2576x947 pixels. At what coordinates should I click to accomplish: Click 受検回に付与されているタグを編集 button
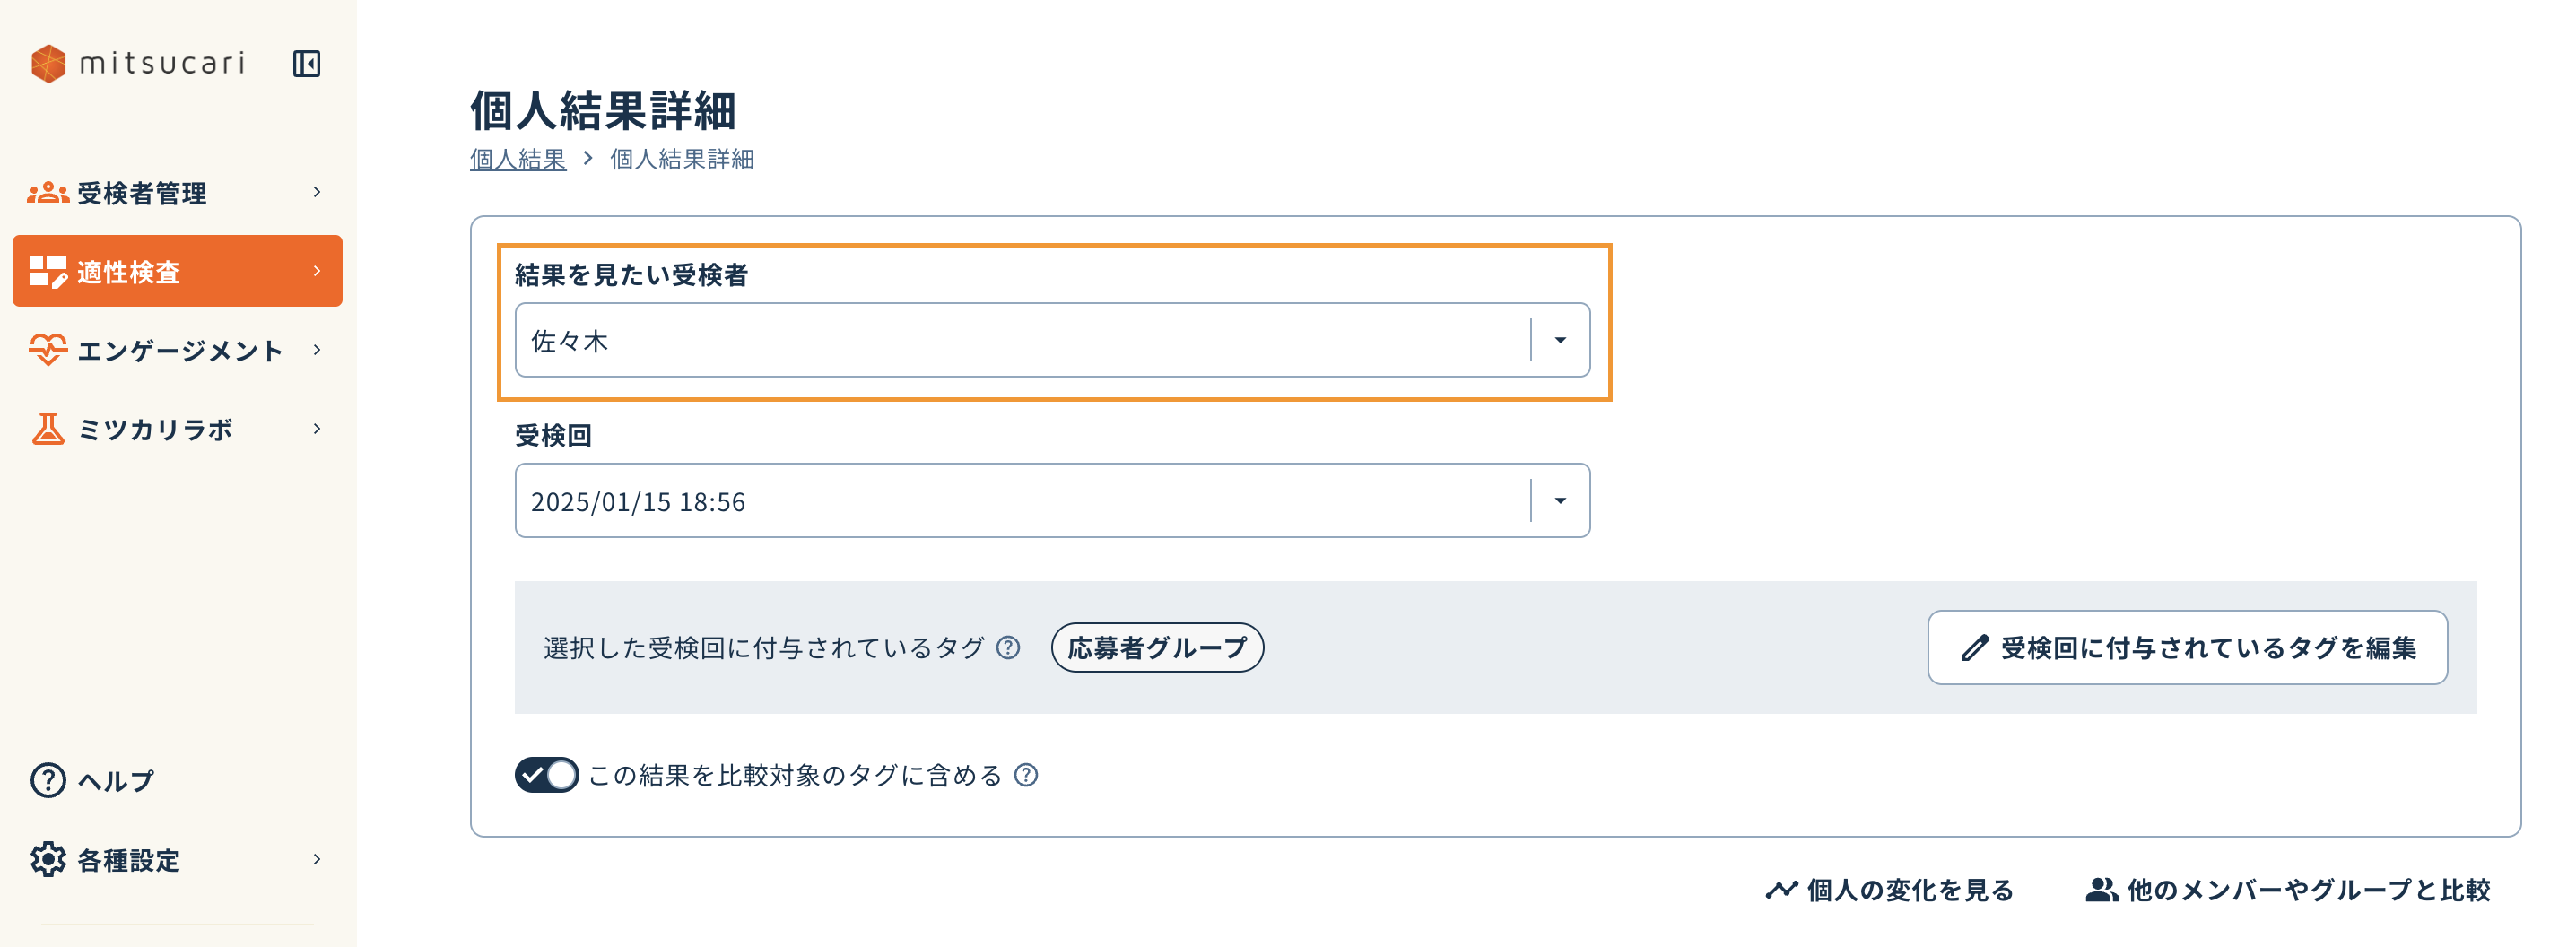click(2187, 648)
